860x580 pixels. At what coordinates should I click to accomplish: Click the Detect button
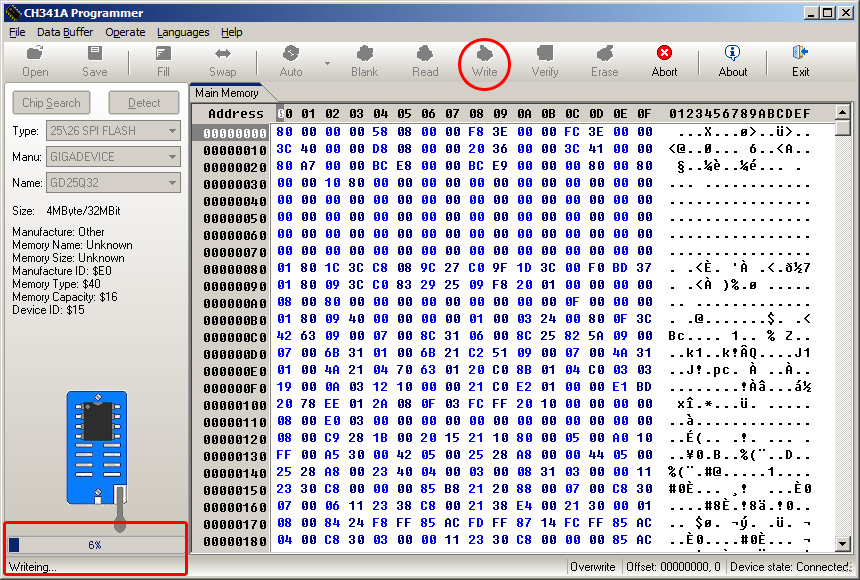tap(144, 103)
